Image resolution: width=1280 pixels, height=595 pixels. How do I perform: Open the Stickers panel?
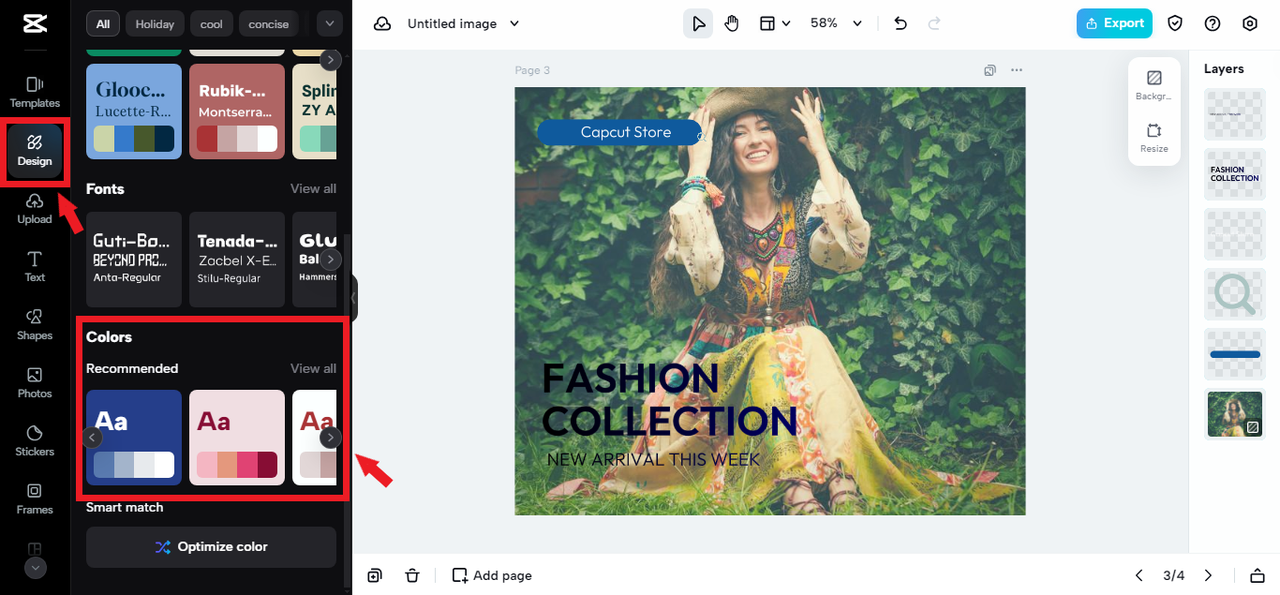click(35, 440)
